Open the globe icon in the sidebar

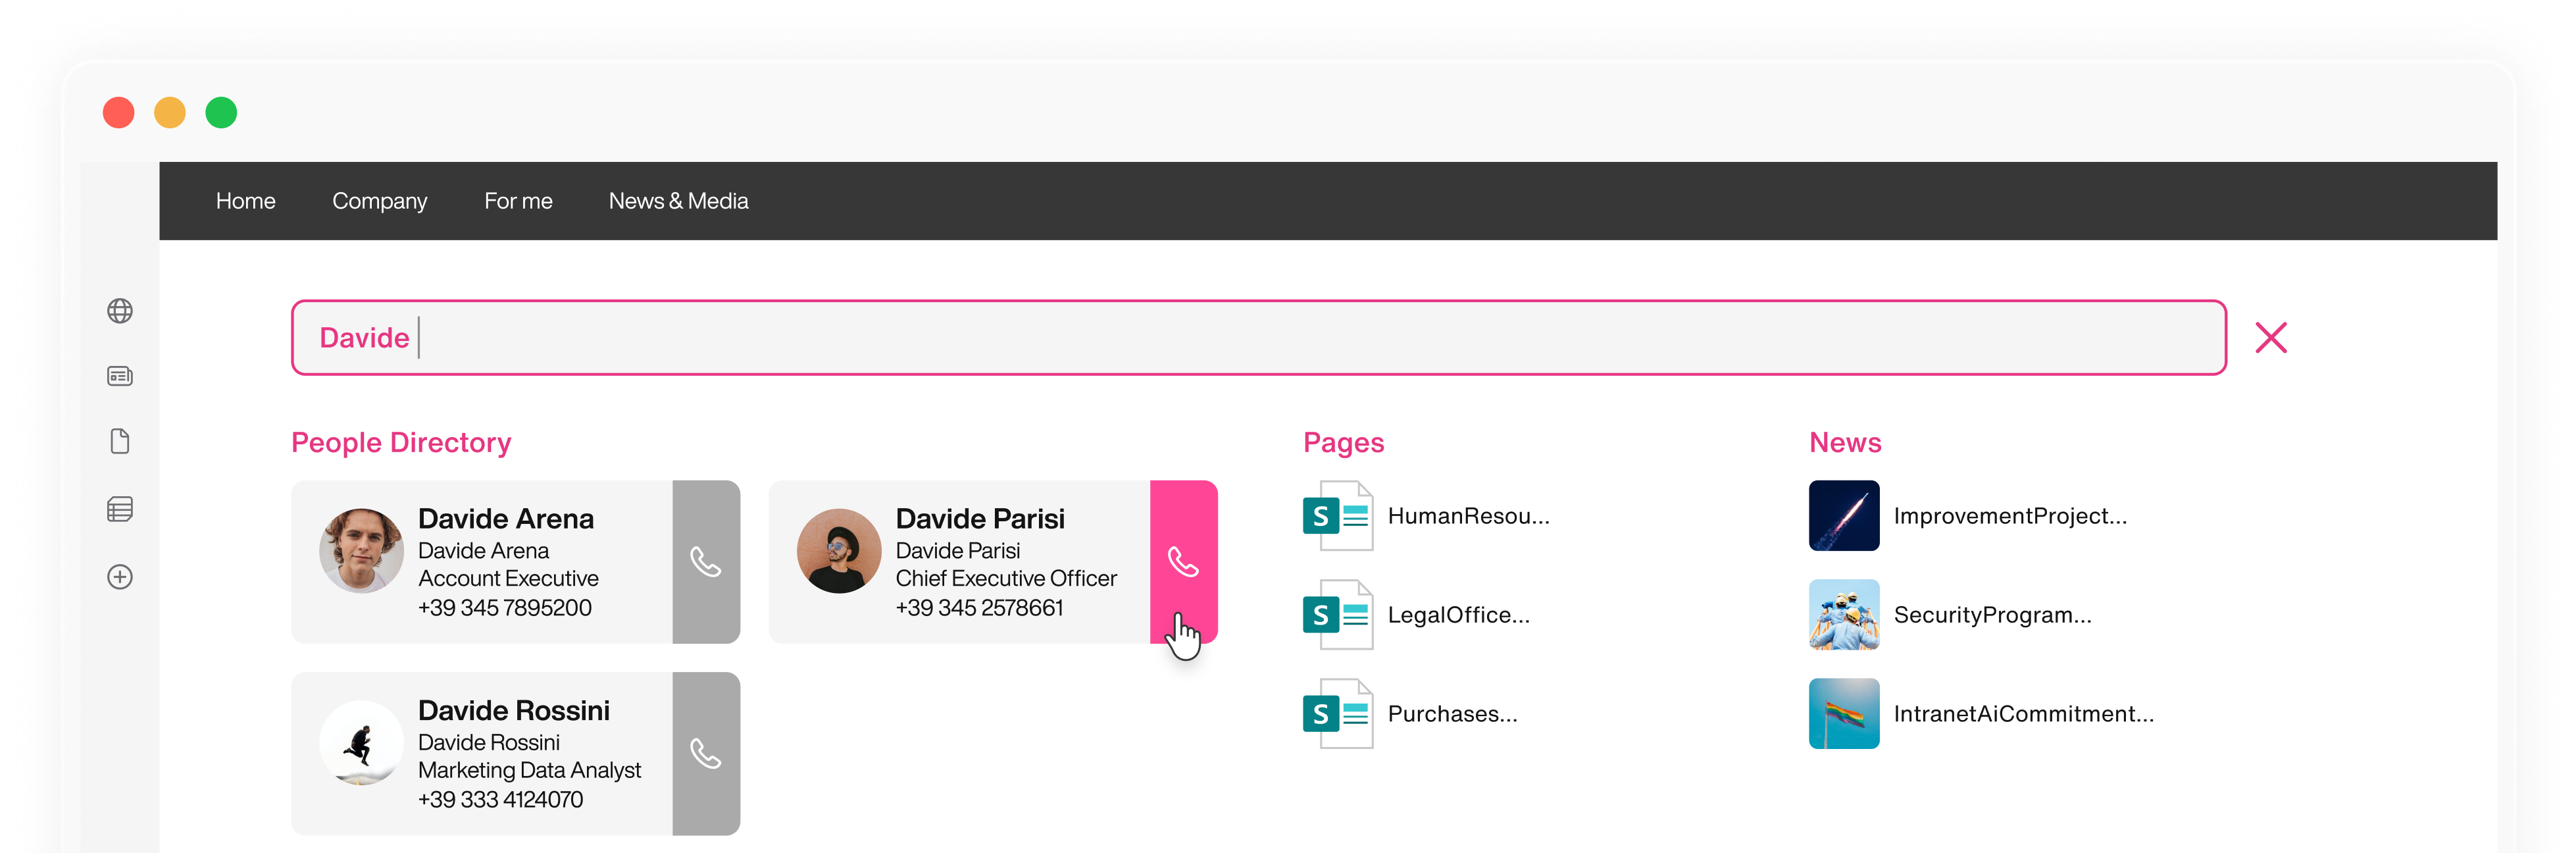[x=120, y=311]
